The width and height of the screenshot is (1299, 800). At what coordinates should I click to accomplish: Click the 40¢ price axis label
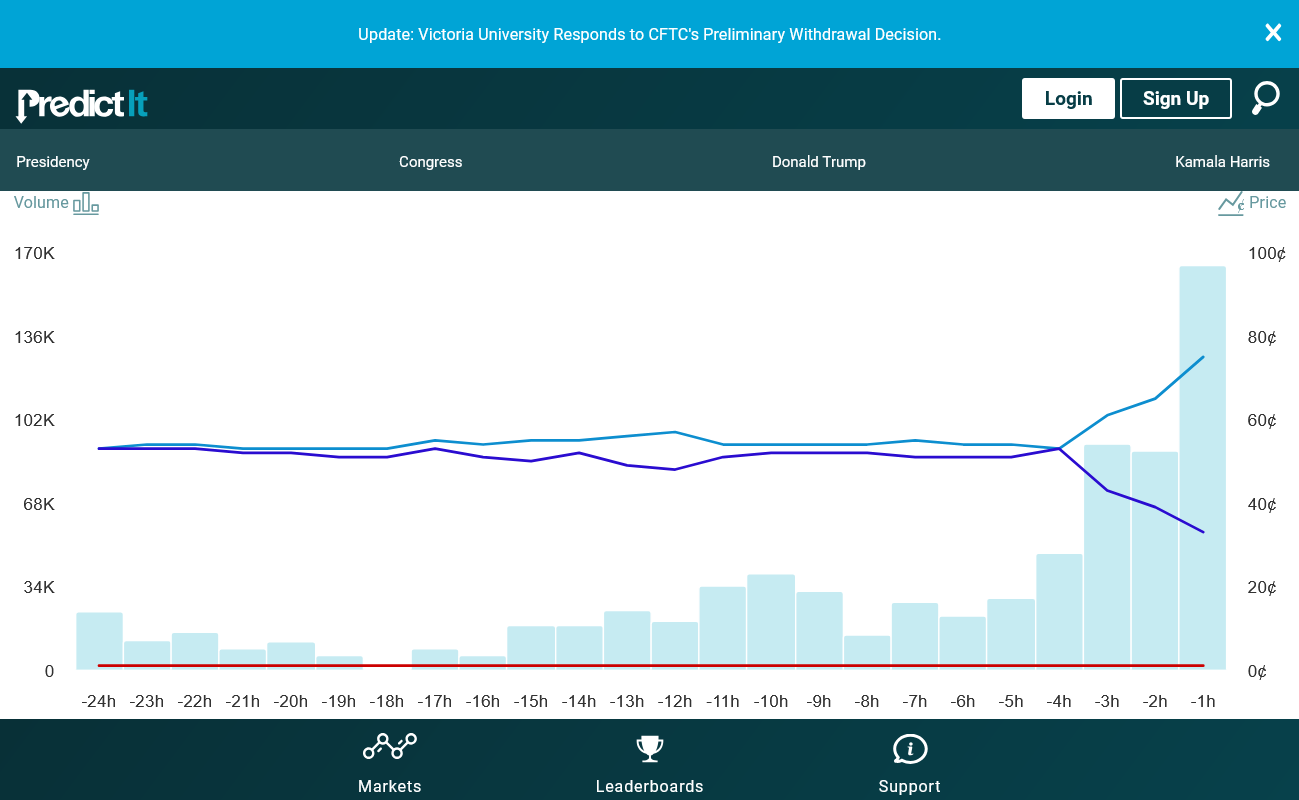[x=1262, y=504]
